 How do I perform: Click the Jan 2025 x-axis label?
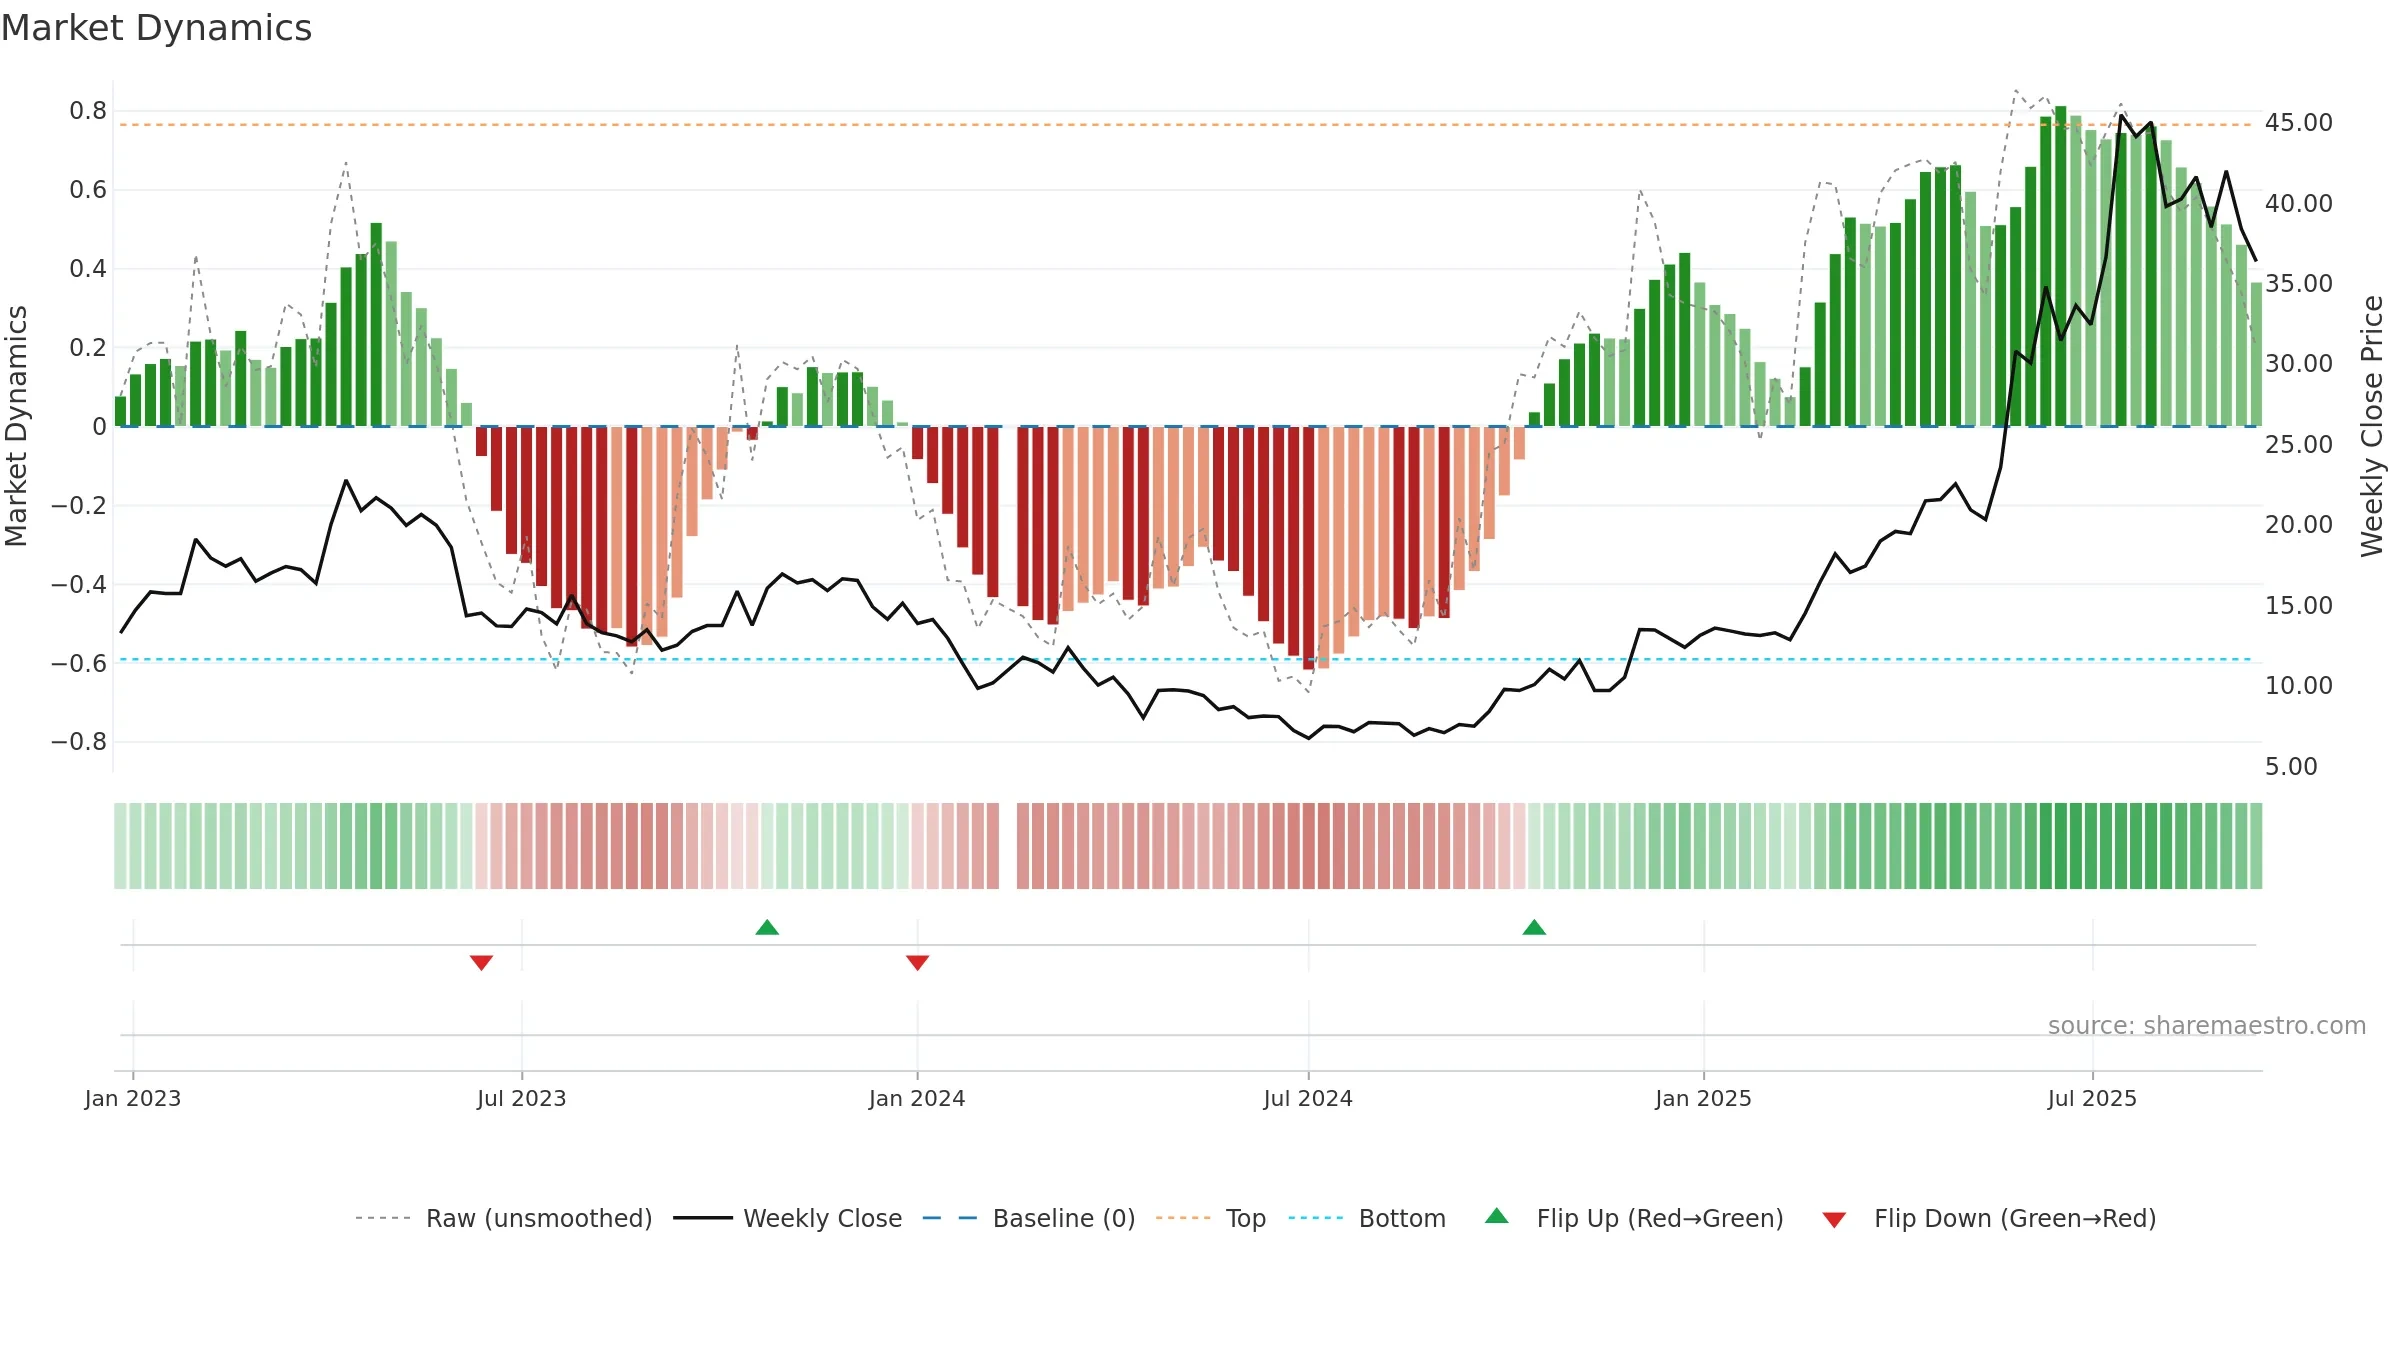(1703, 1098)
